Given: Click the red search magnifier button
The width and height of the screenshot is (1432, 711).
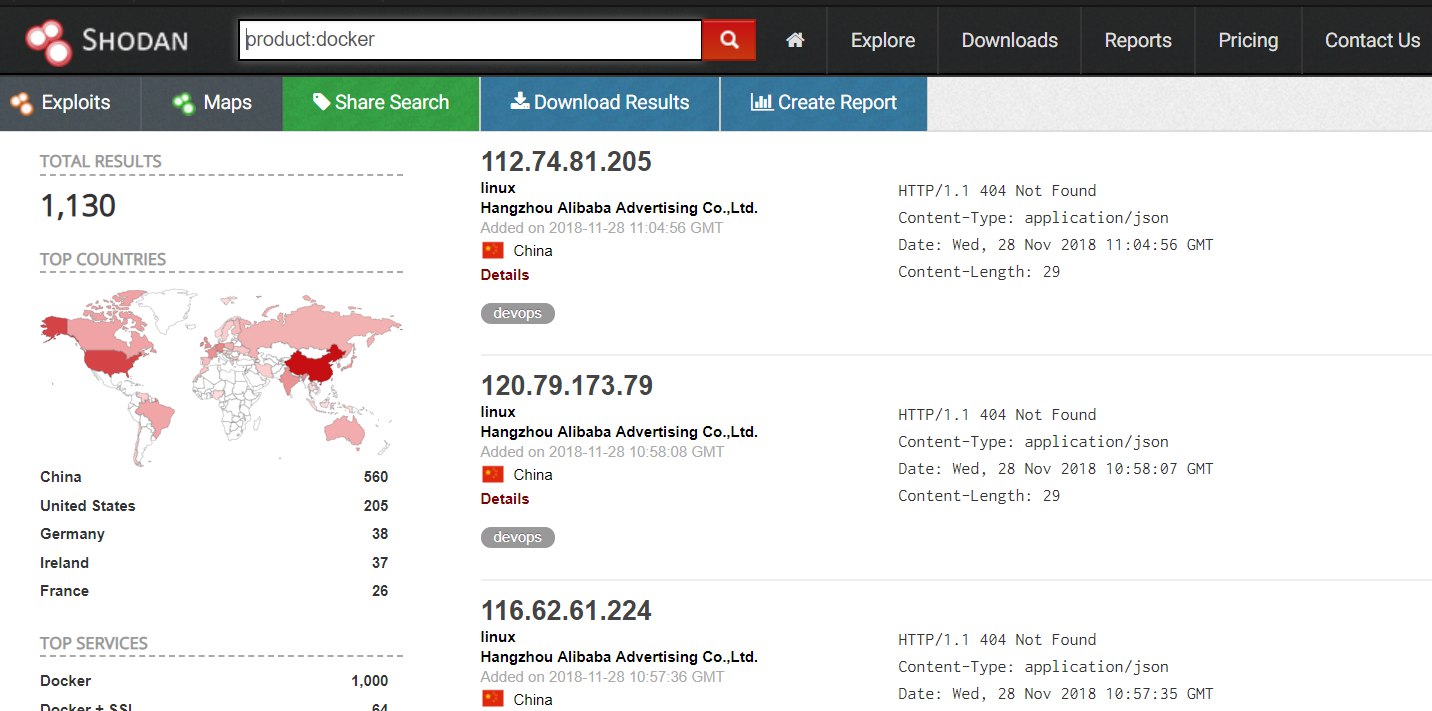Looking at the screenshot, I should [x=729, y=40].
